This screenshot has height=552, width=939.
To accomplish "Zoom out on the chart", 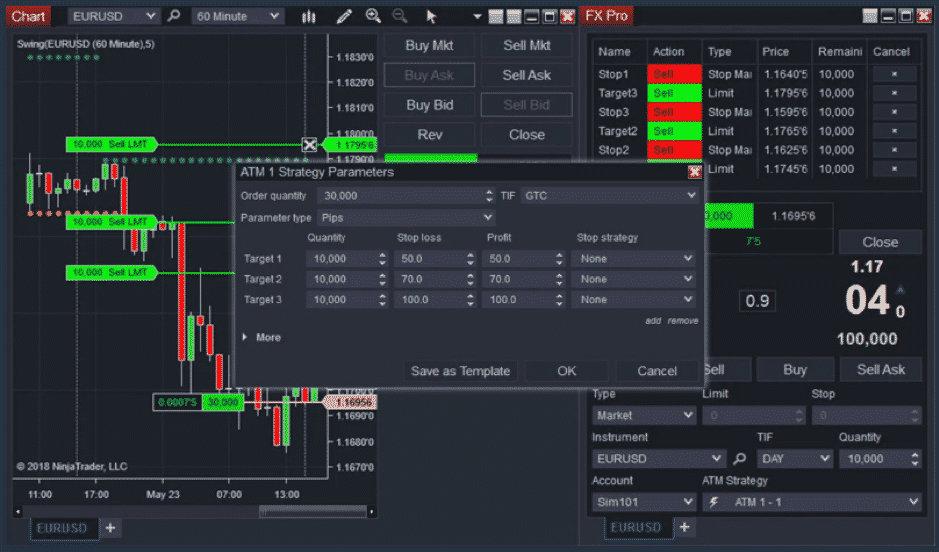I will pos(399,16).
